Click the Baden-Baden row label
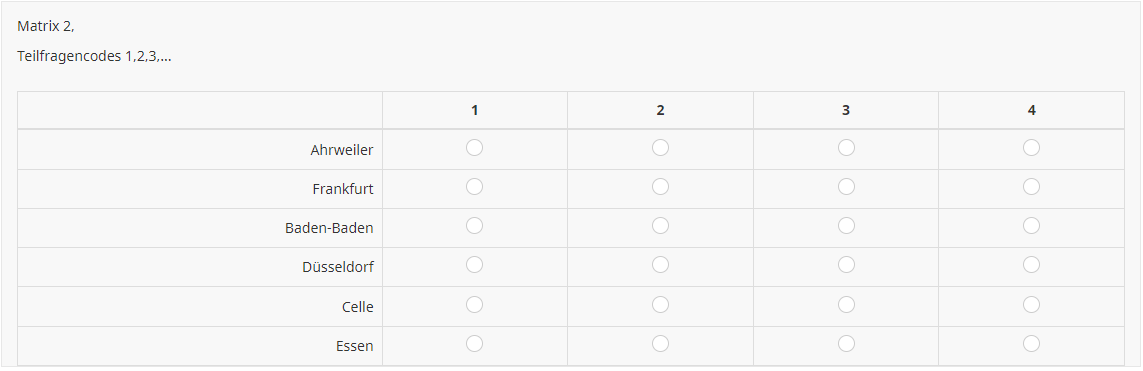Screen dimensions: 1143x371 (329, 228)
